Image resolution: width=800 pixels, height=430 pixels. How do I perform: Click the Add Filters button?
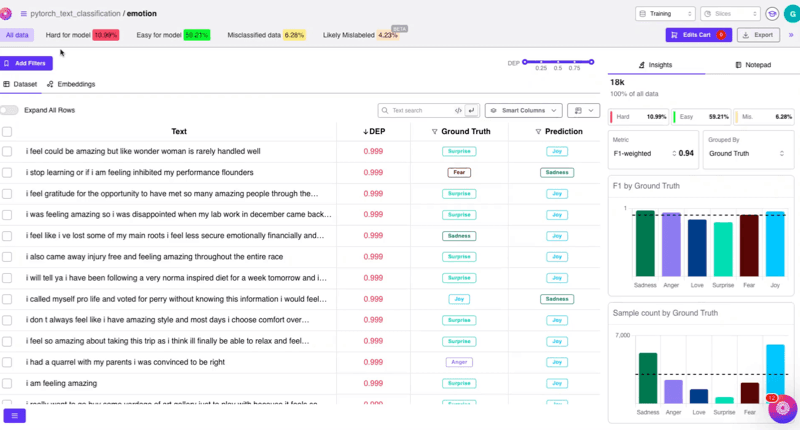click(x=25, y=63)
